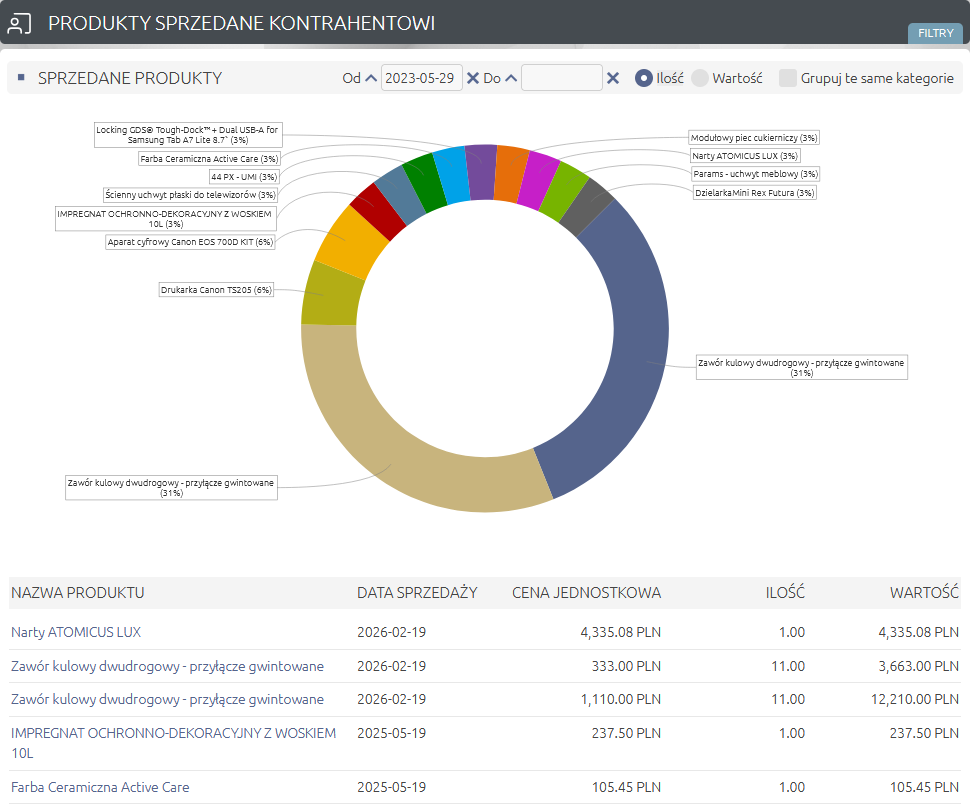Expand the Do date picker chevron
This screenshot has height=804, width=970.
click(x=511, y=78)
